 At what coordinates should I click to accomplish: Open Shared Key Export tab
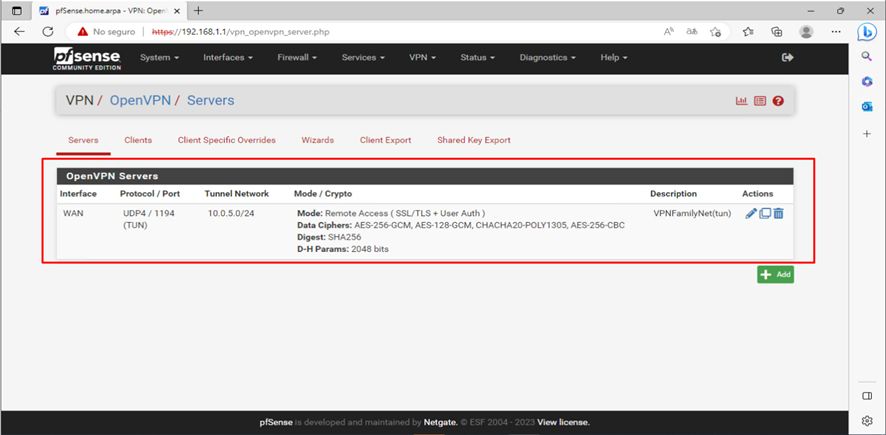pos(474,140)
